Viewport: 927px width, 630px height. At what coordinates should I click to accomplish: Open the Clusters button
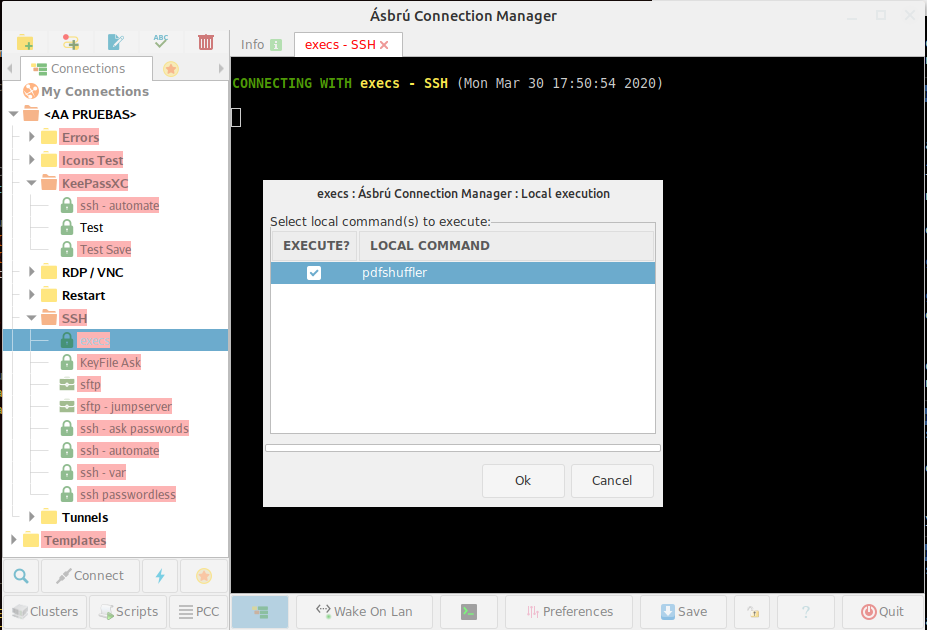45,612
